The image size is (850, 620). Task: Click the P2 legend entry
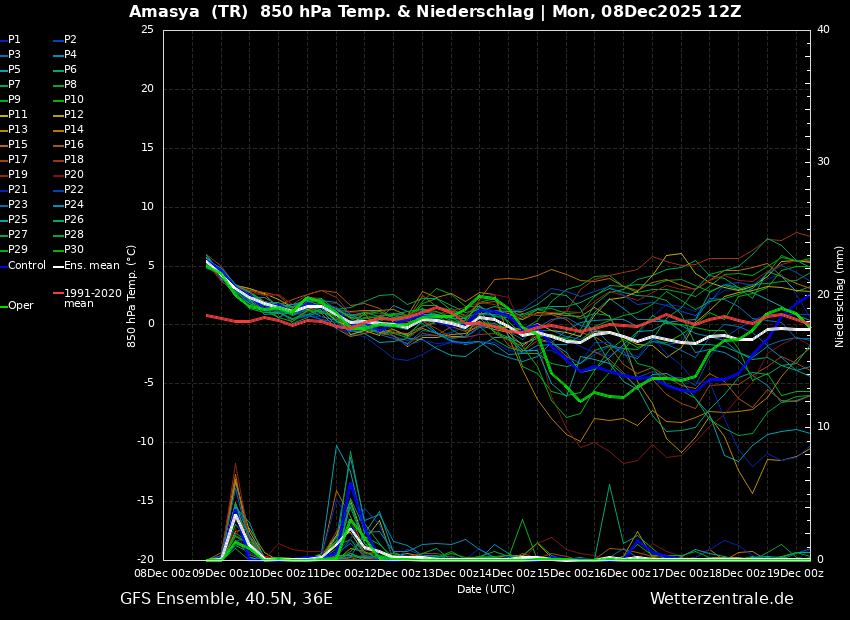point(65,40)
